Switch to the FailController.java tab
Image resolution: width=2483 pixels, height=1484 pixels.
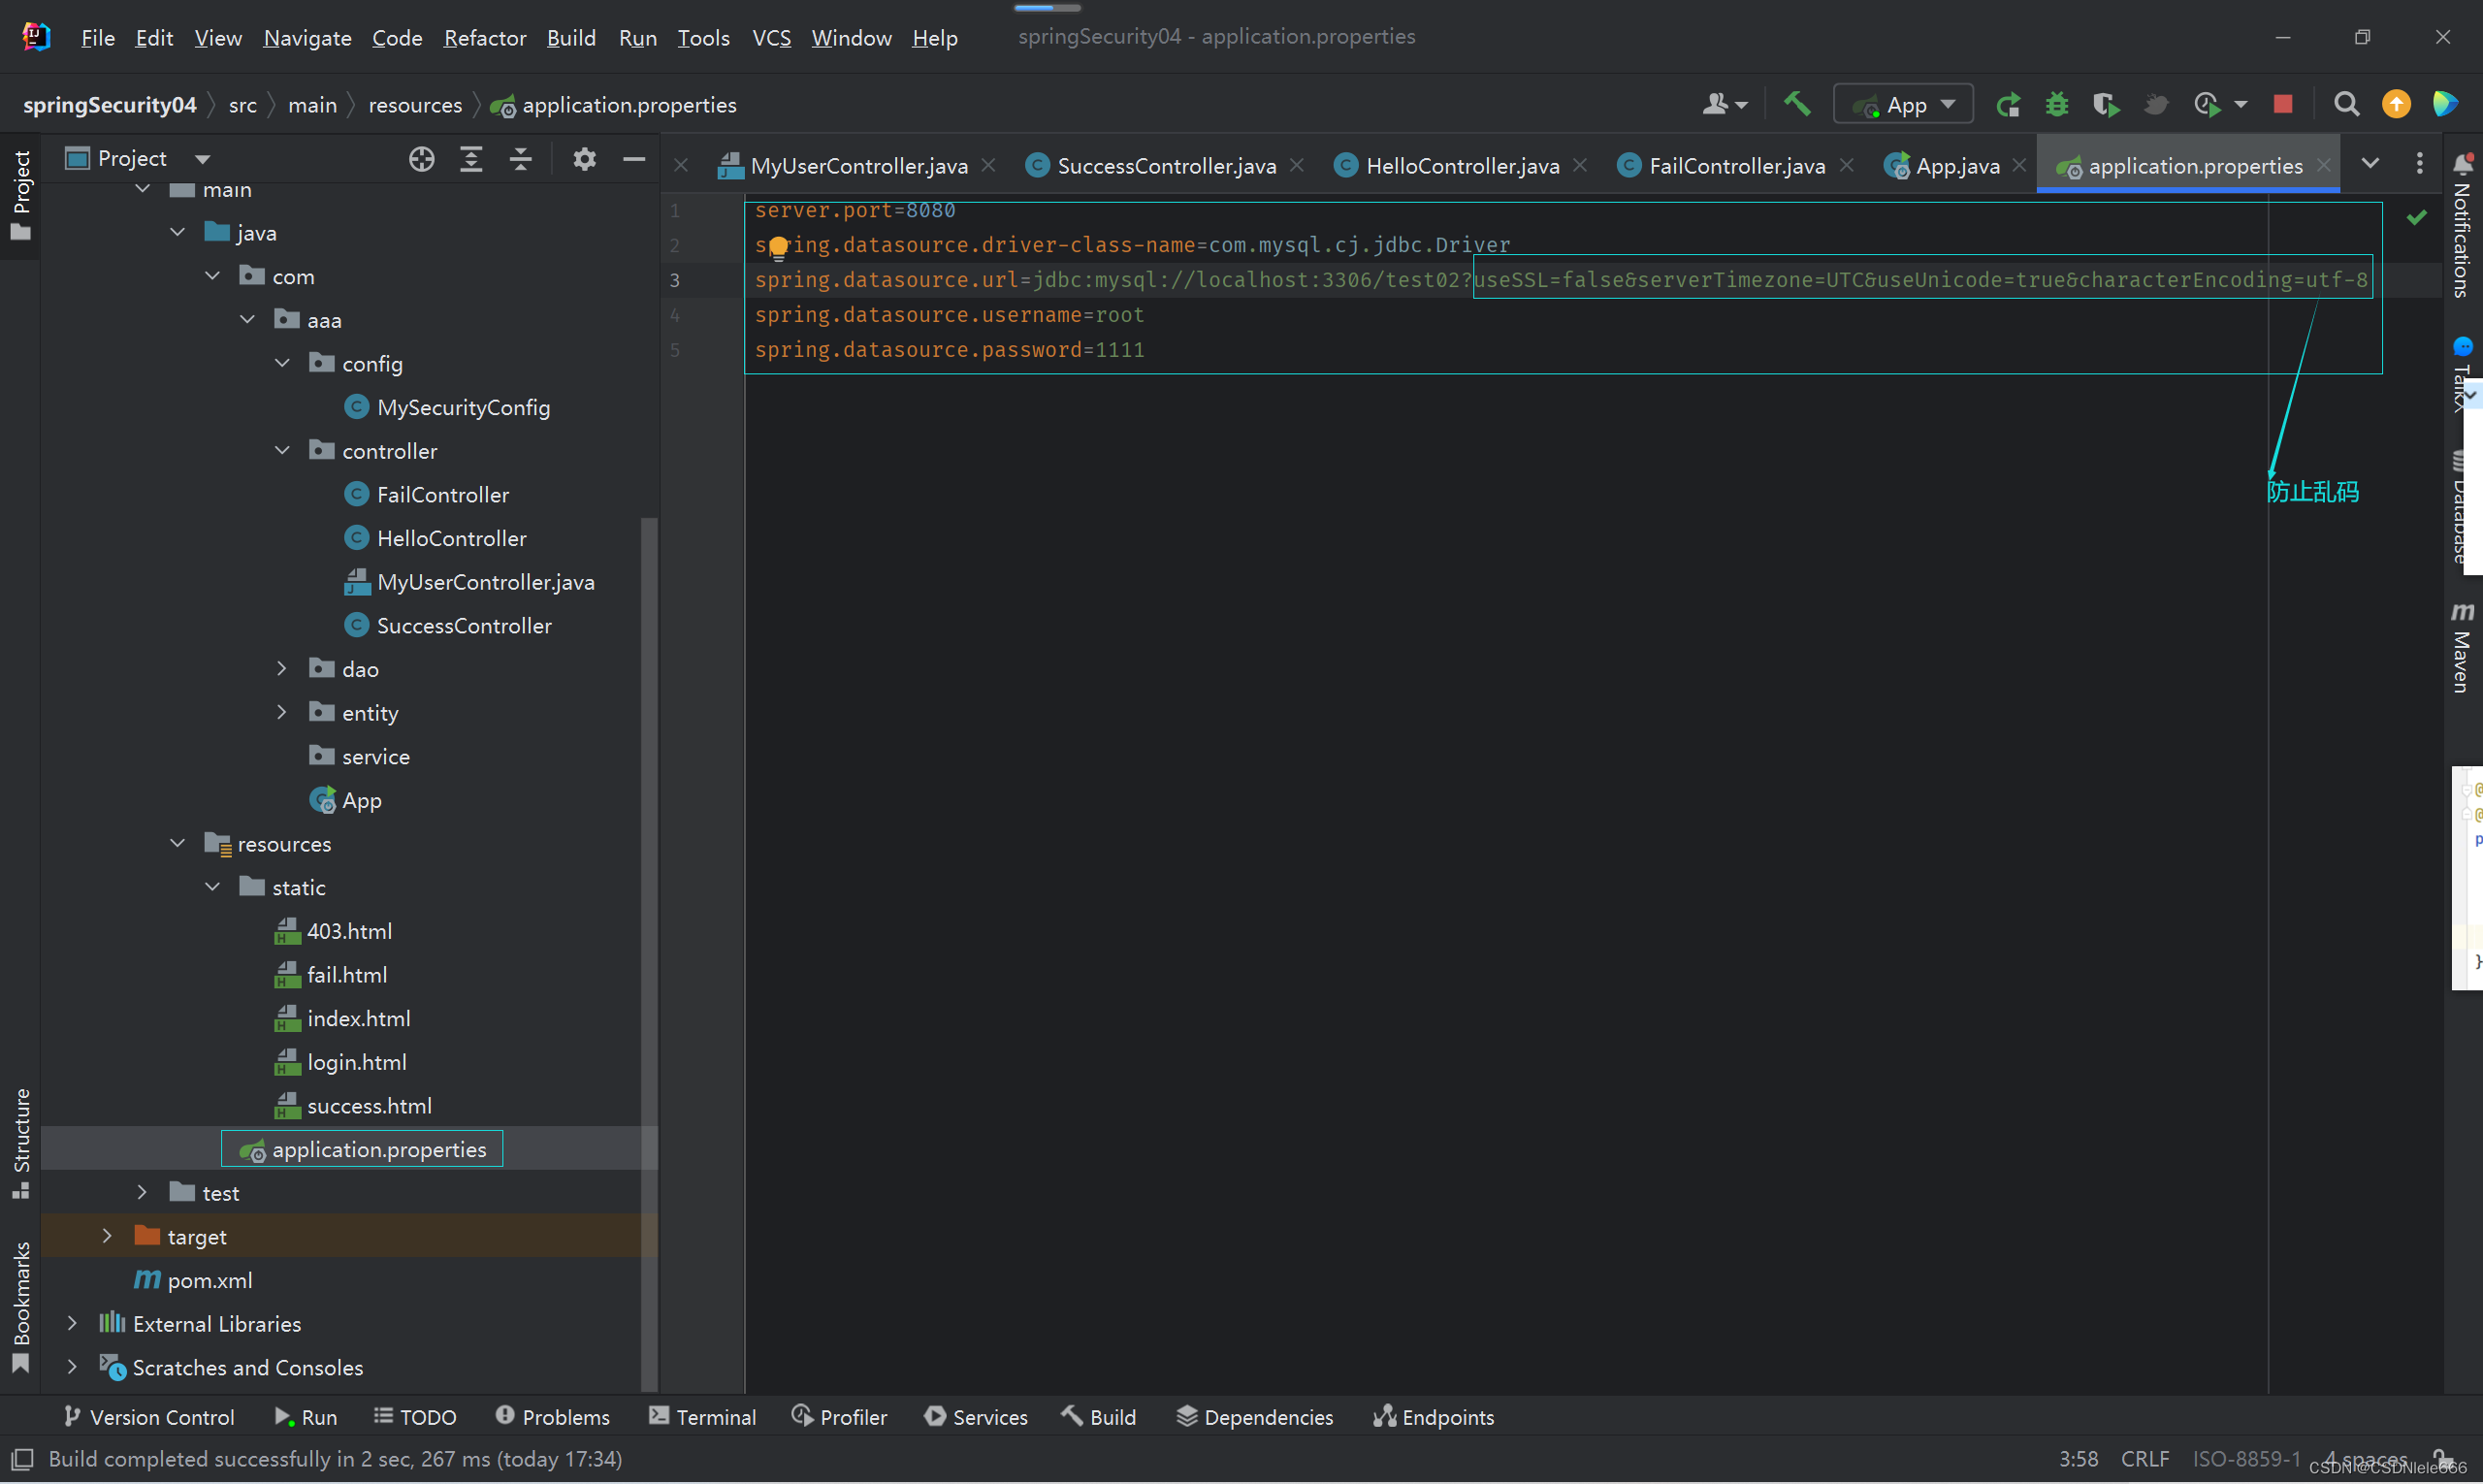tap(1737, 165)
